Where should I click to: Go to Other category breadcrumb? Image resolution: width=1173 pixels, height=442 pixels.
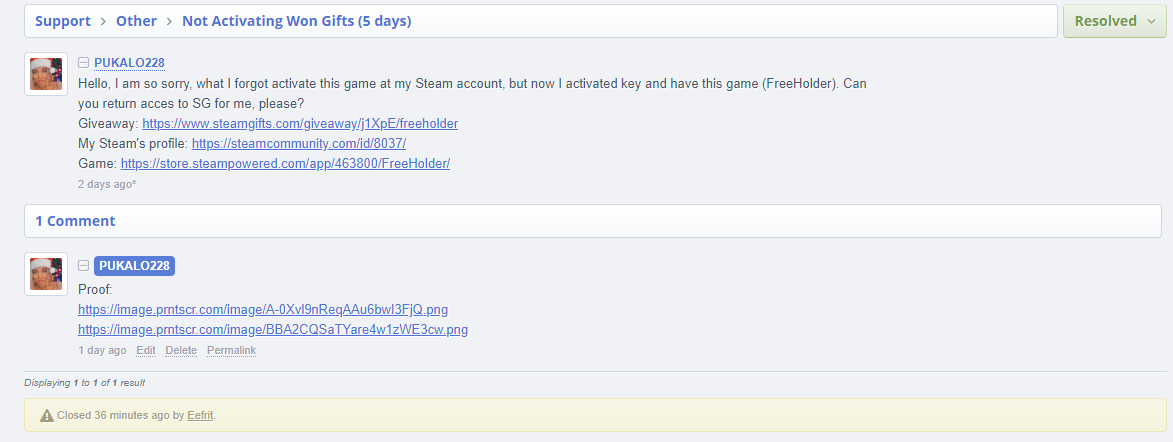point(136,21)
